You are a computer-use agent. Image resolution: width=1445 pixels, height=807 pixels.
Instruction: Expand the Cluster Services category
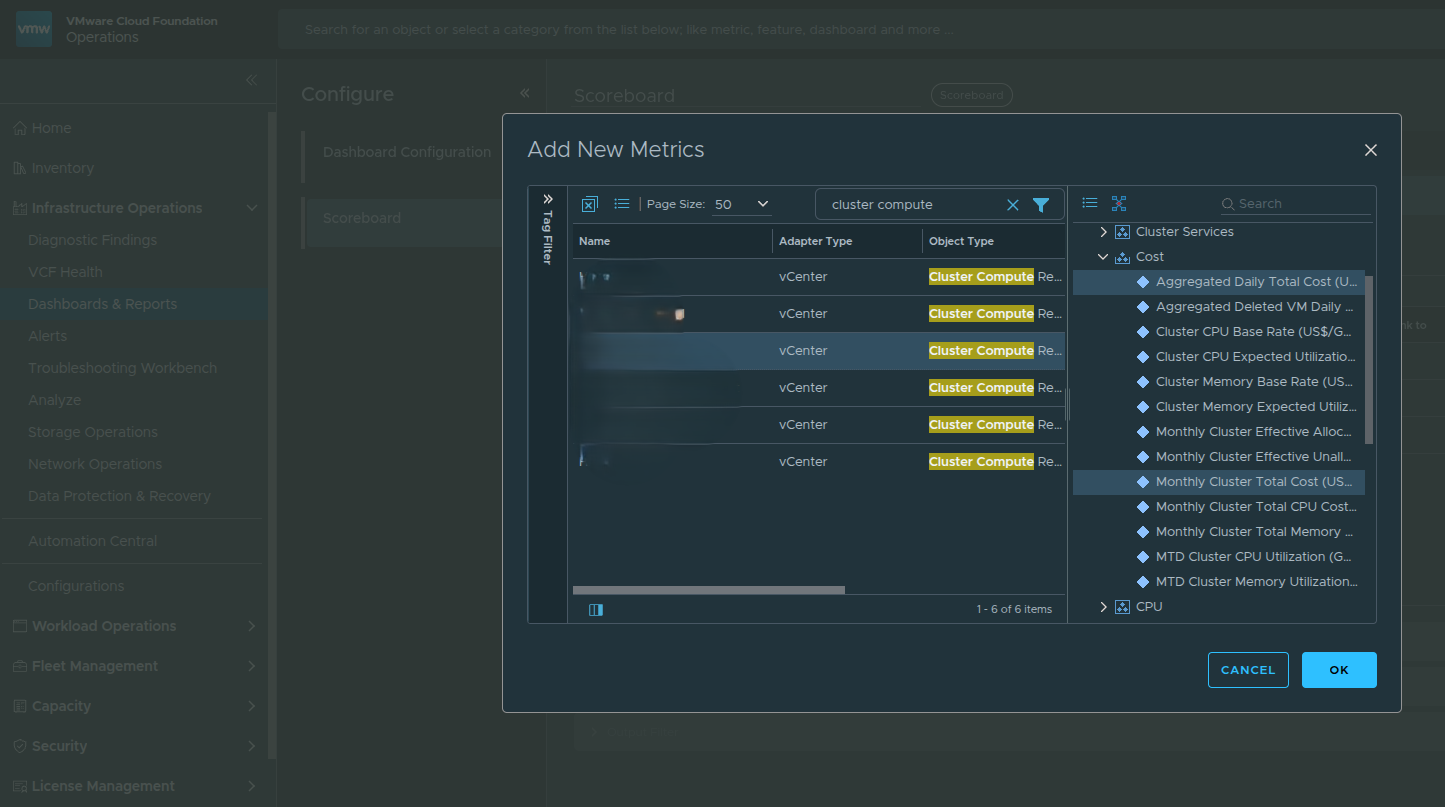point(1103,231)
